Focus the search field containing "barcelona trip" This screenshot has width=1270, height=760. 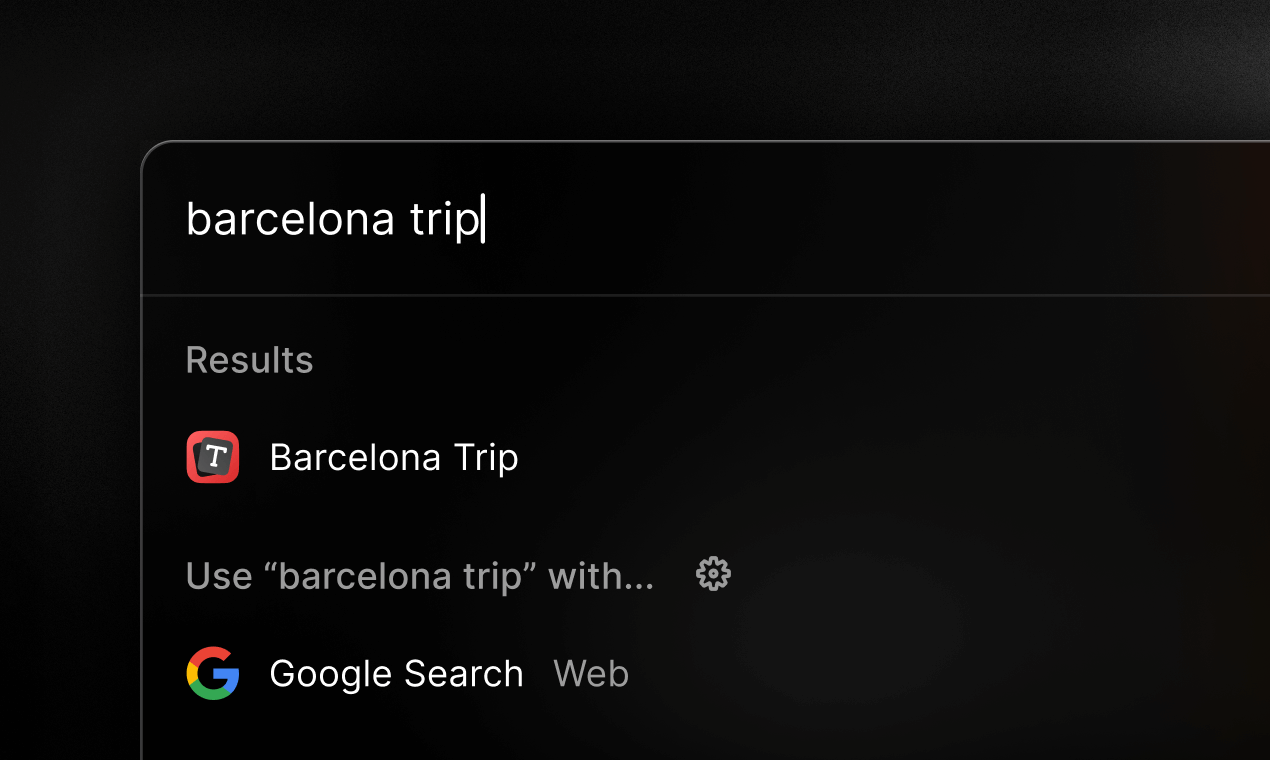(x=700, y=219)
